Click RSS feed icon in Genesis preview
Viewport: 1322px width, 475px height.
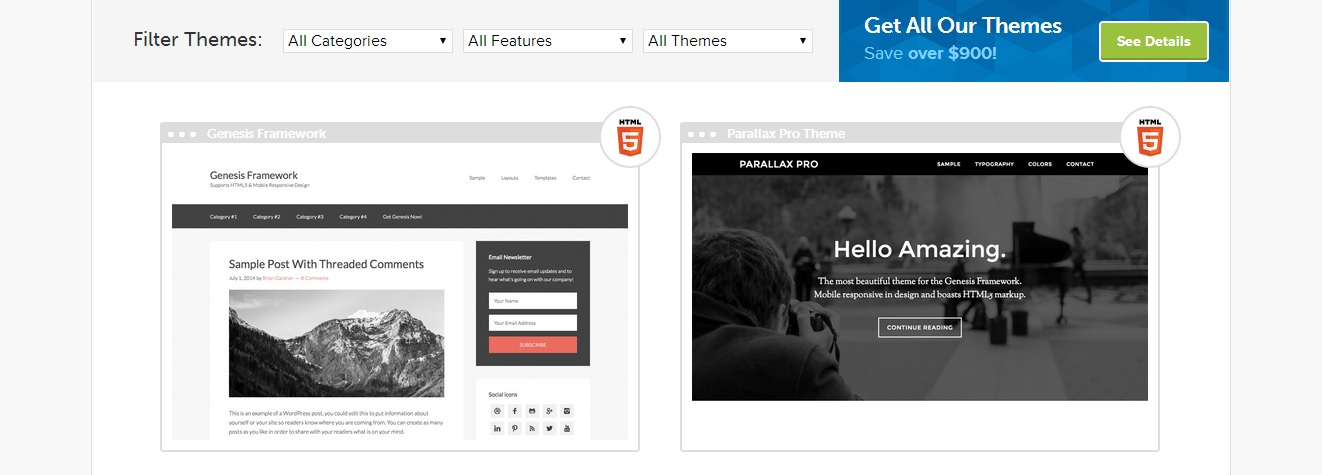pyautogui.click(x=532, y=428)
